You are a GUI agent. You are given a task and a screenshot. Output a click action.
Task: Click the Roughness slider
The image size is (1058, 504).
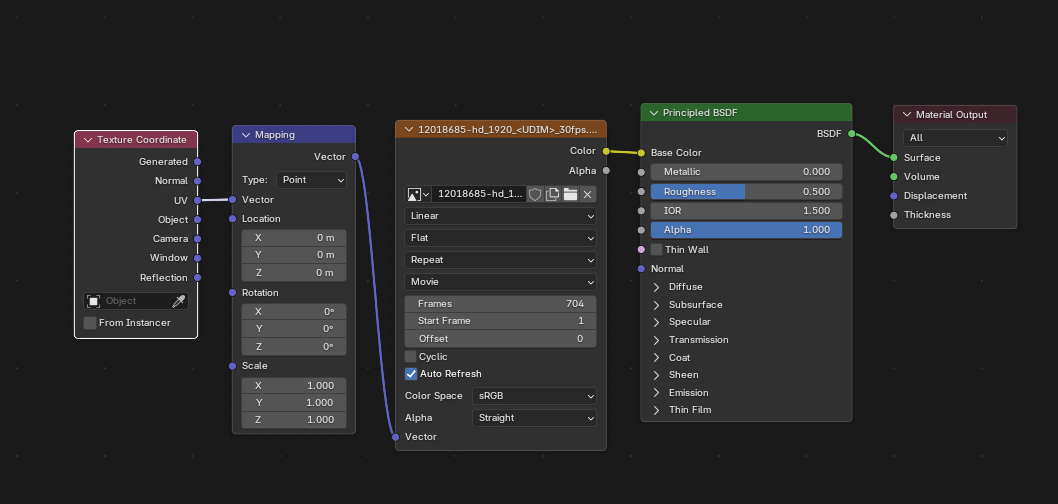click(x=746, y=192)
